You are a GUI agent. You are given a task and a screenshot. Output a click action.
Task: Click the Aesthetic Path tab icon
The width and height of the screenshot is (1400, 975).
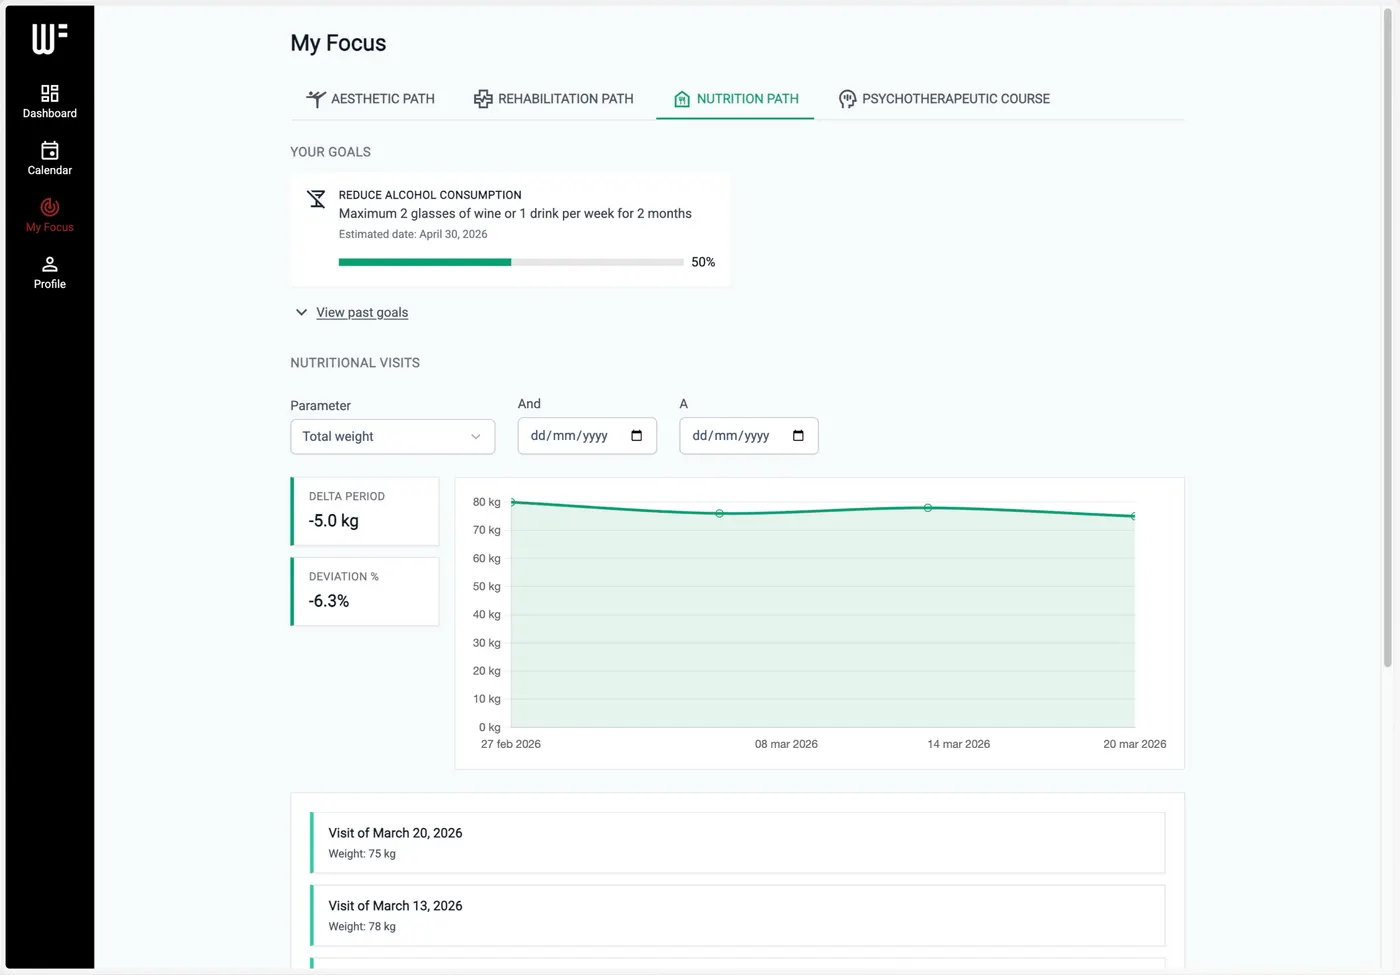click(316, 99)
